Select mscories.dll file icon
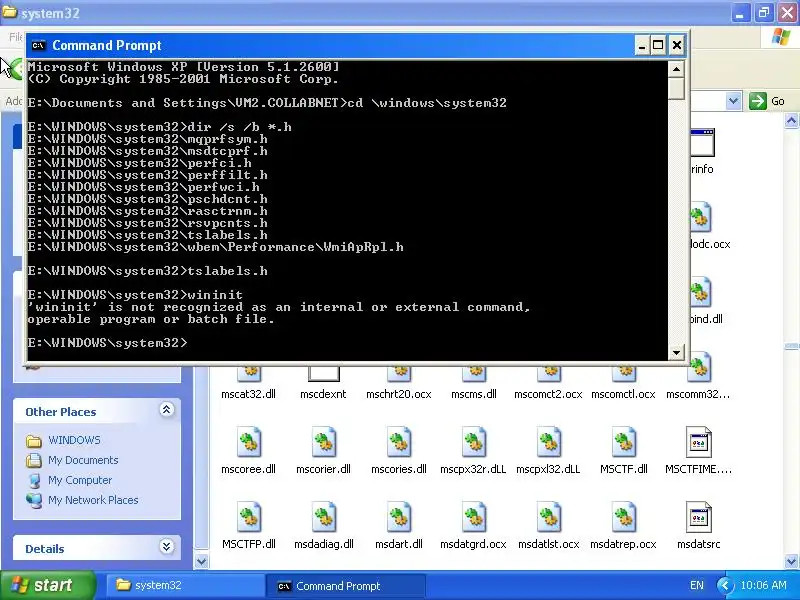Screen dimensions: 800x600 click(399, 442)
